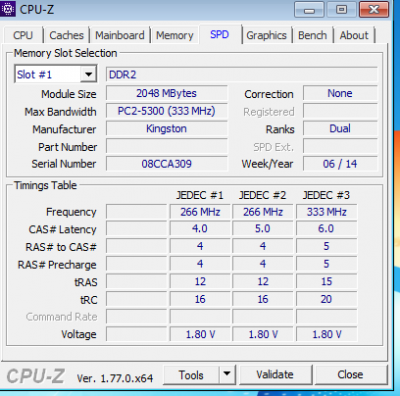Open the Graphics tab
Image resolution: width=400 pixels, height=396 pixels.
[266, 35]
